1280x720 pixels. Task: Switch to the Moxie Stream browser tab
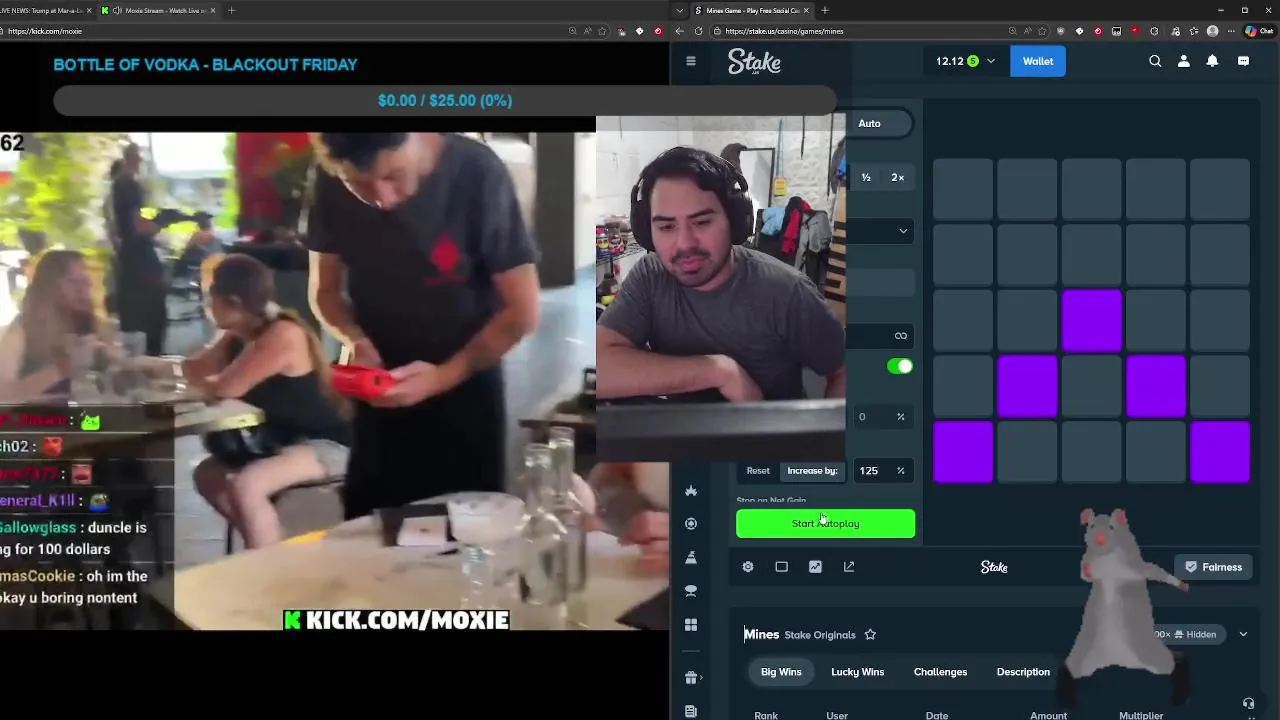pyautogui.click(x=157, y=10)
